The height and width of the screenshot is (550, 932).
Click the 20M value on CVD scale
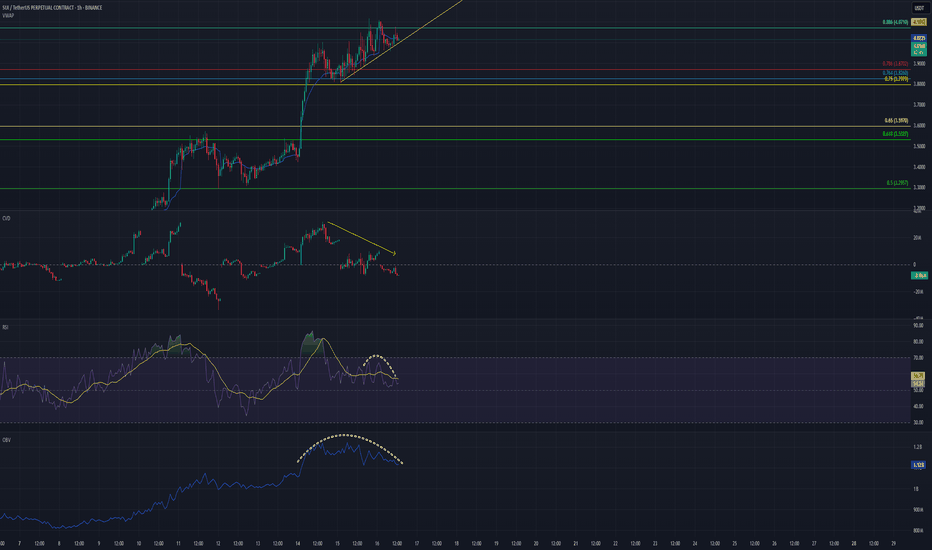click(x=918, y=238)
